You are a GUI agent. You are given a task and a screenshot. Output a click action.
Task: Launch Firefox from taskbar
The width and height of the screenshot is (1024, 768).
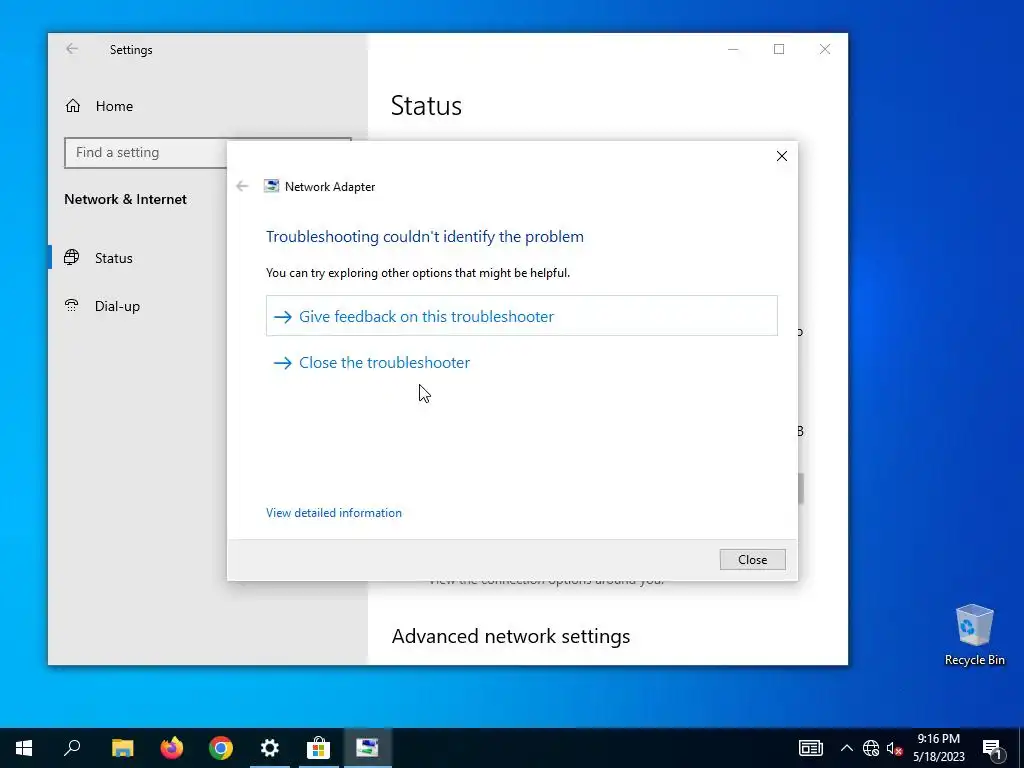coord(172,748)
